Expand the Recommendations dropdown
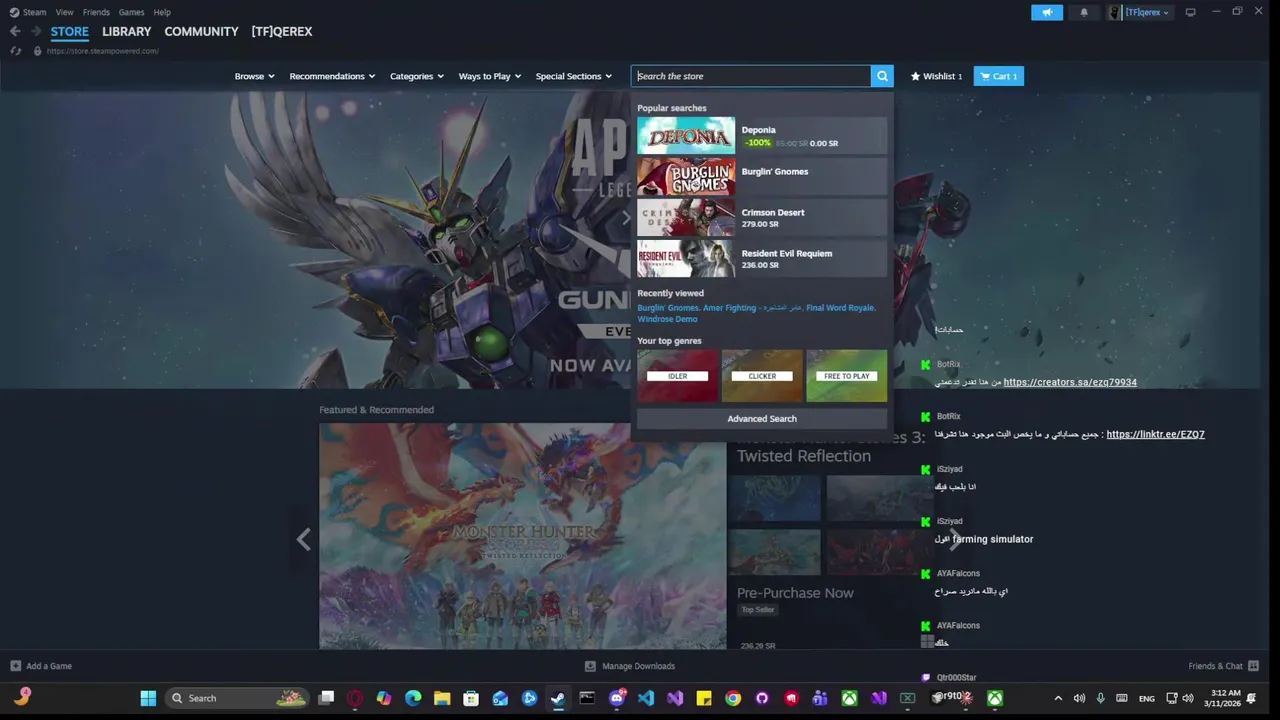 click(x=332, y=76)
